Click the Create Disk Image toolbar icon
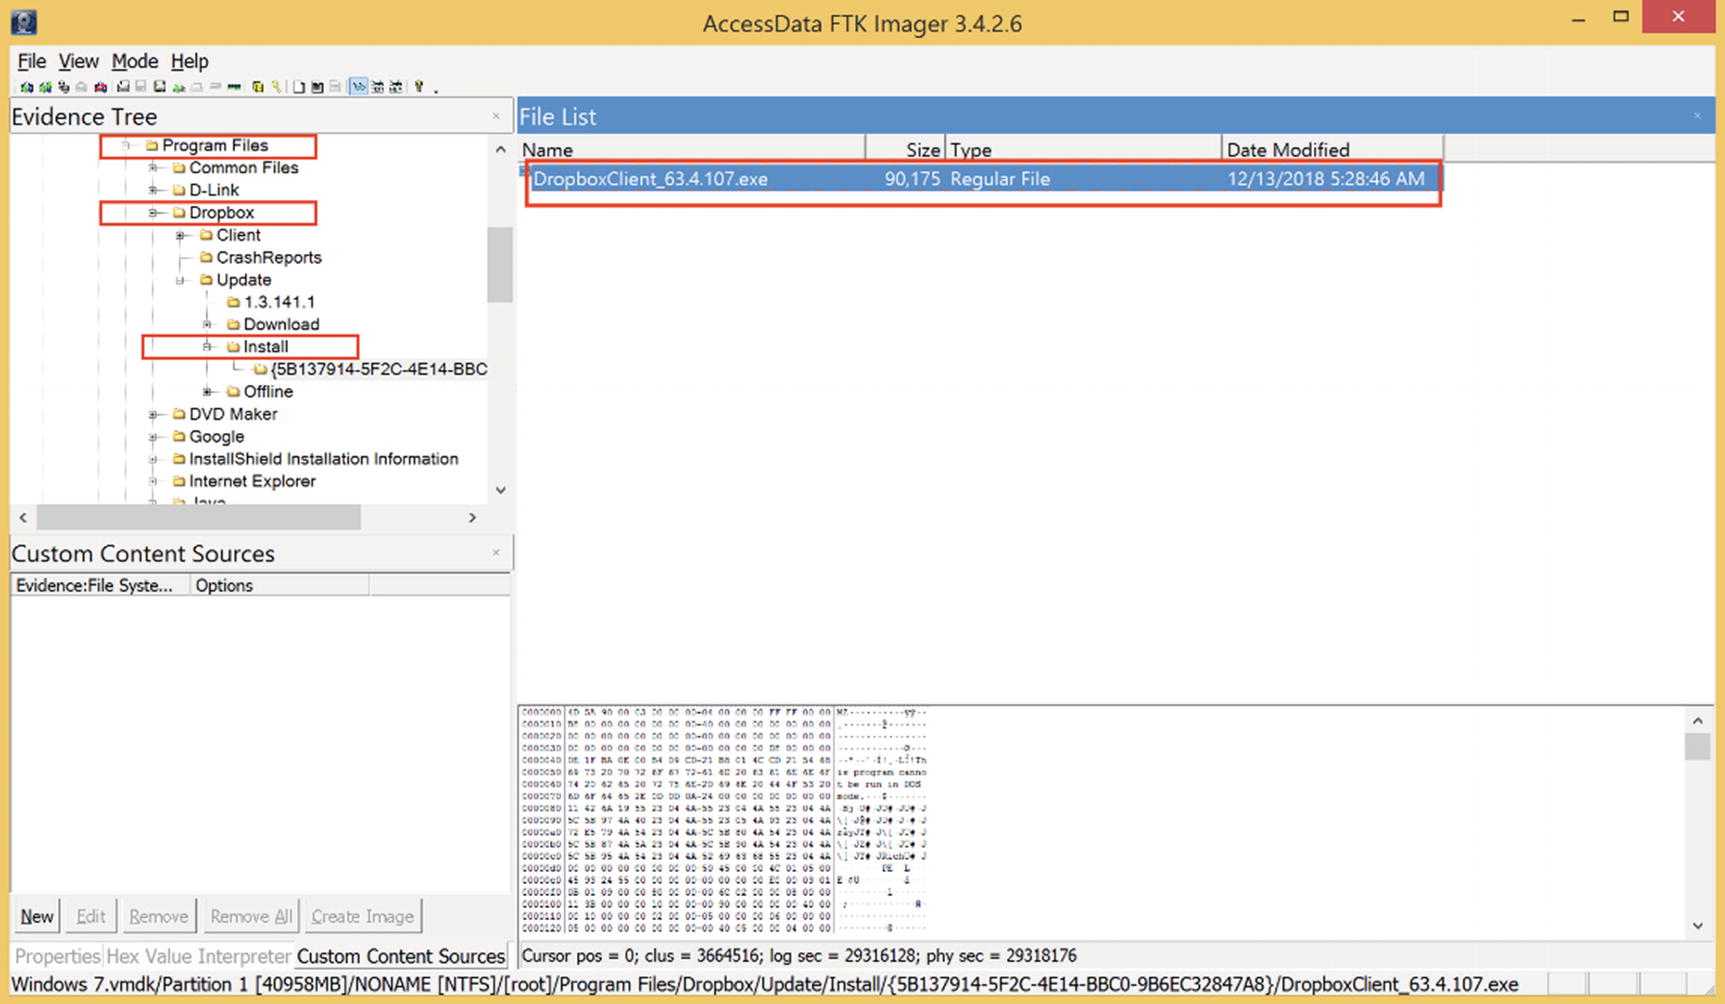This screenshot has width=1725, height=1004. point(123,87)
